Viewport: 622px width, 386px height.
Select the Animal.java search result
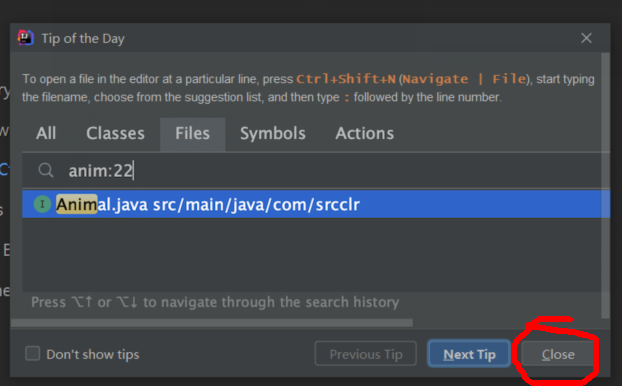tap(316, 204)
